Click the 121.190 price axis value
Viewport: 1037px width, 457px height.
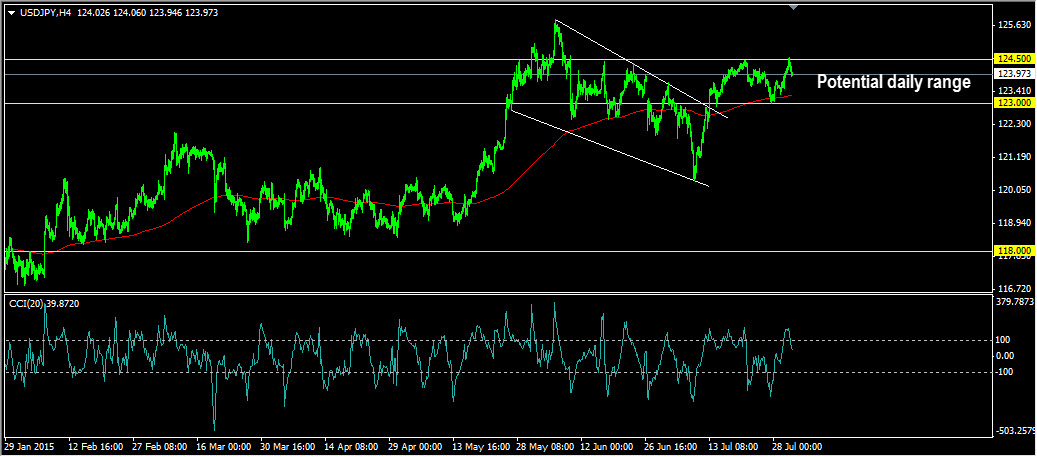1014,157
